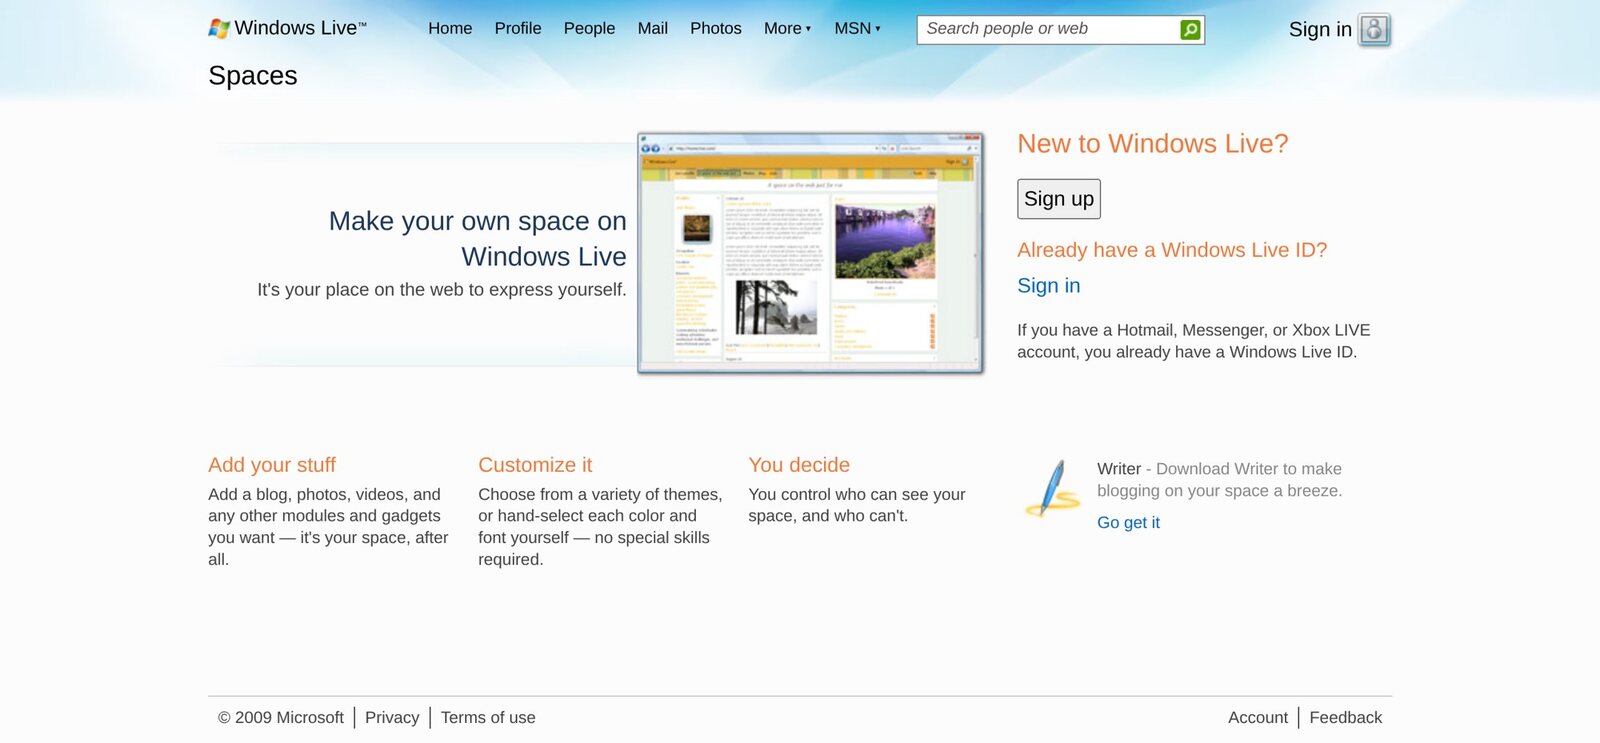Click Sign in at the top right header
This screenshot has height=743, width=1600.
(1320, 30)
